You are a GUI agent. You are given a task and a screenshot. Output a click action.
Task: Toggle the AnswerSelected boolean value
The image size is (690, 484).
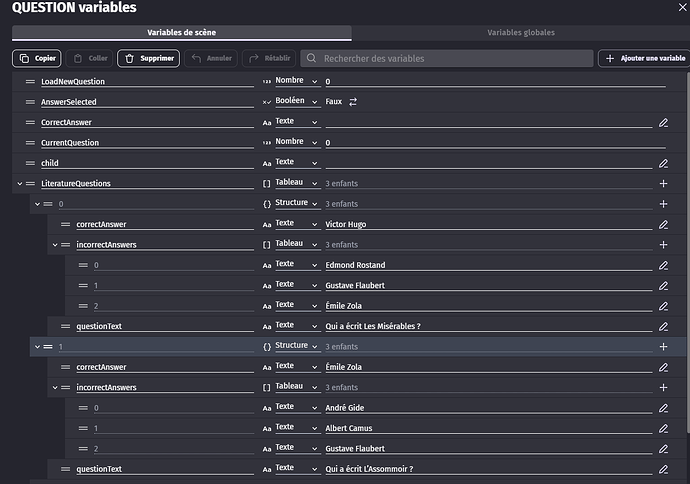(353, 102)
